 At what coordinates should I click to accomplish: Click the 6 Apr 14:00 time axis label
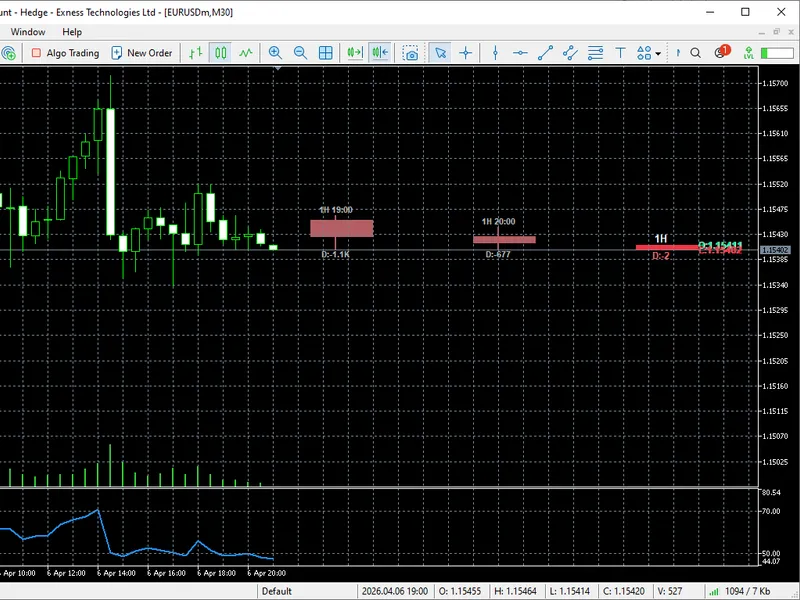116,573
